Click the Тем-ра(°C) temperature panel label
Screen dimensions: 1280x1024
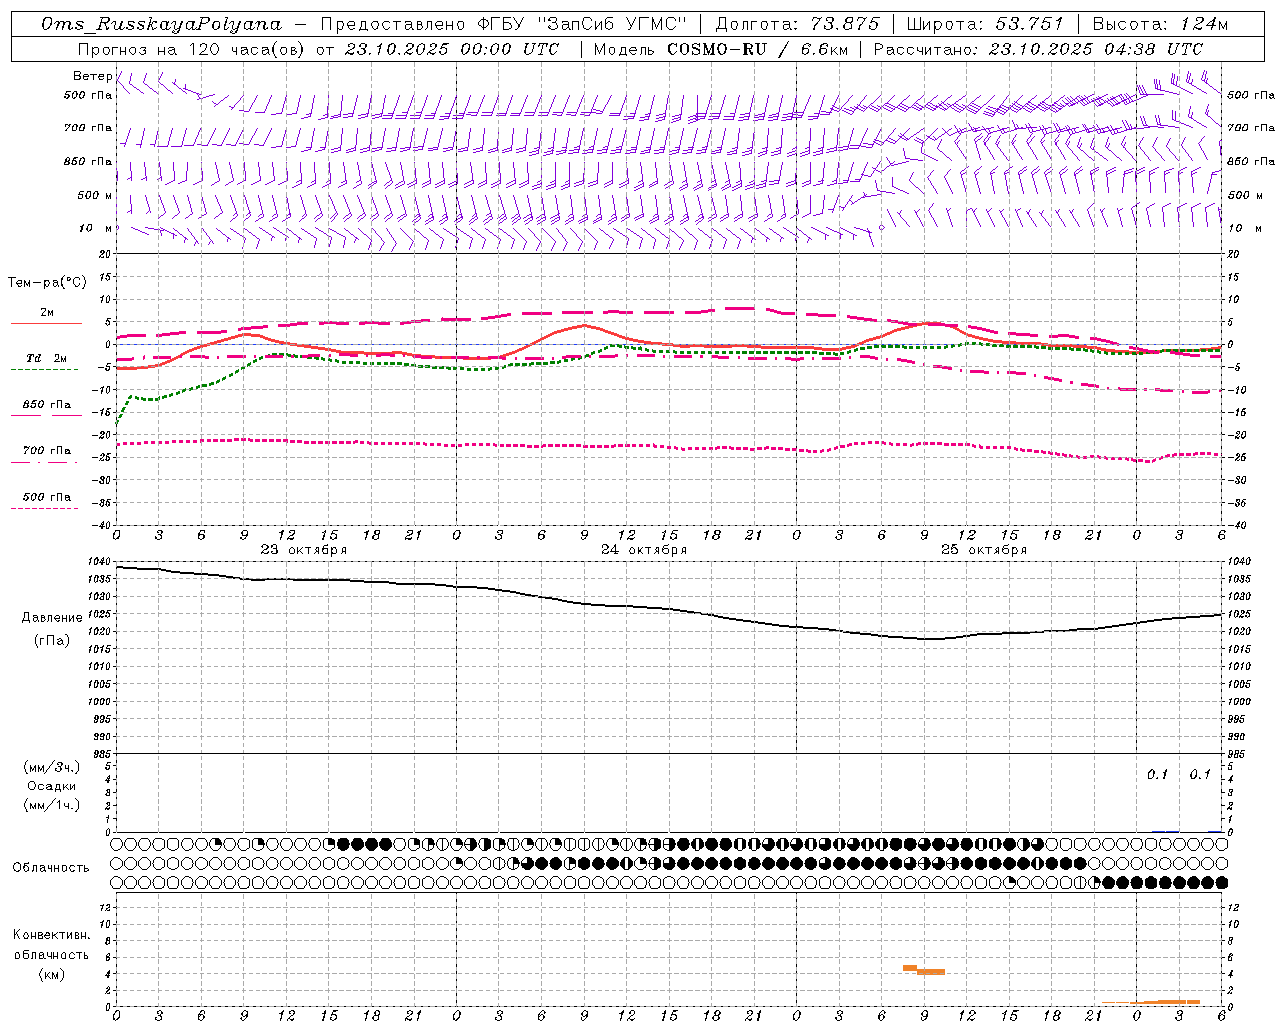tap(47, 283)
